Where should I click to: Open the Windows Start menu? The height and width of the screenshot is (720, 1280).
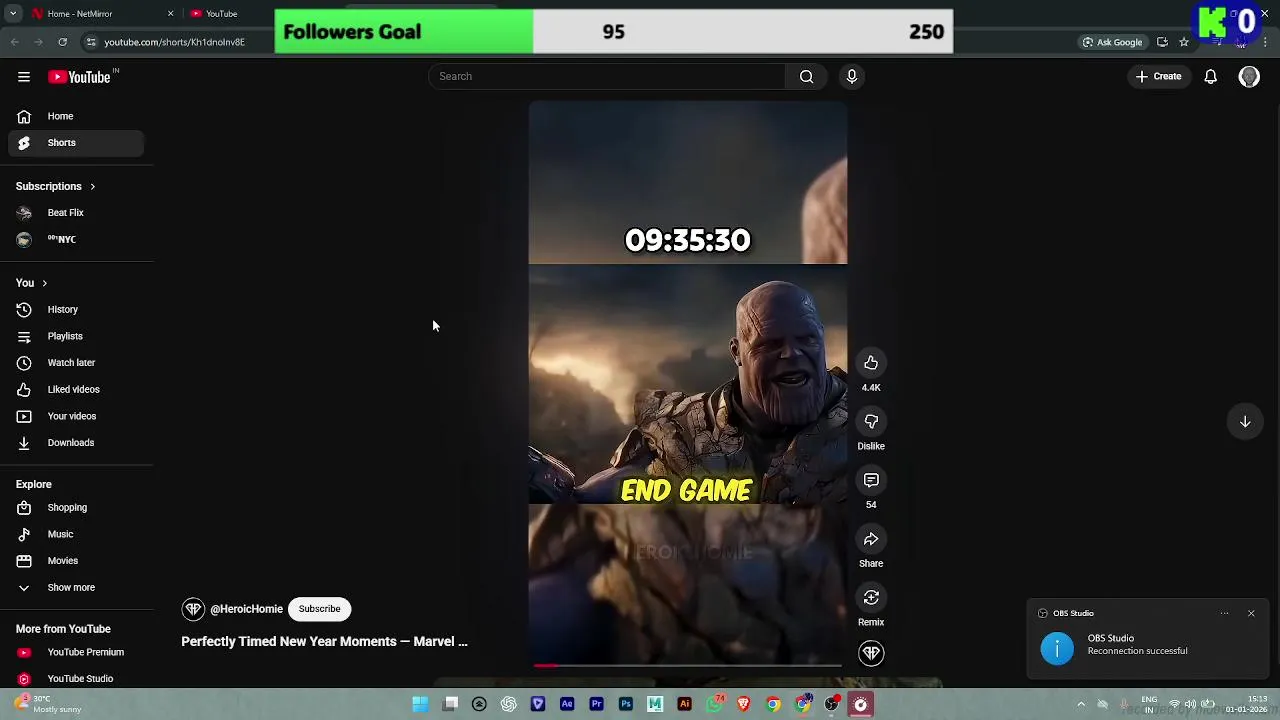pyautogui.click(x=420, y=704)
